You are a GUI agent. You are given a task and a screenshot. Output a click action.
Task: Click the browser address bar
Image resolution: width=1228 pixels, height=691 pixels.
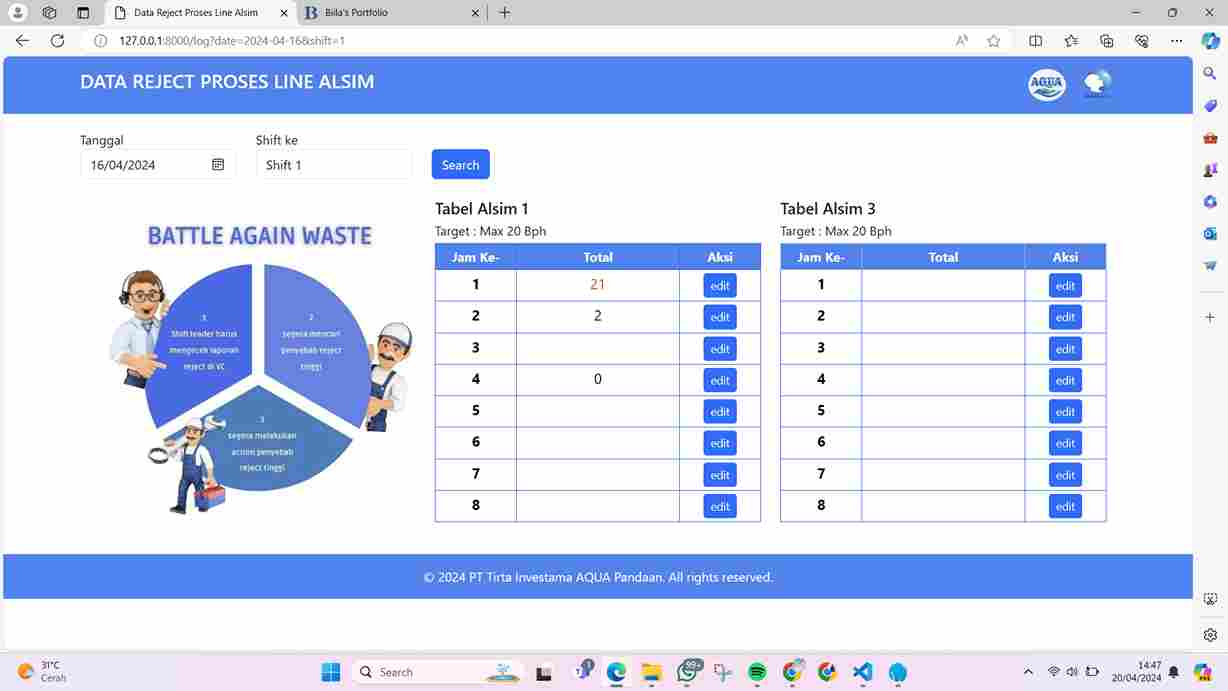point(500,41)
